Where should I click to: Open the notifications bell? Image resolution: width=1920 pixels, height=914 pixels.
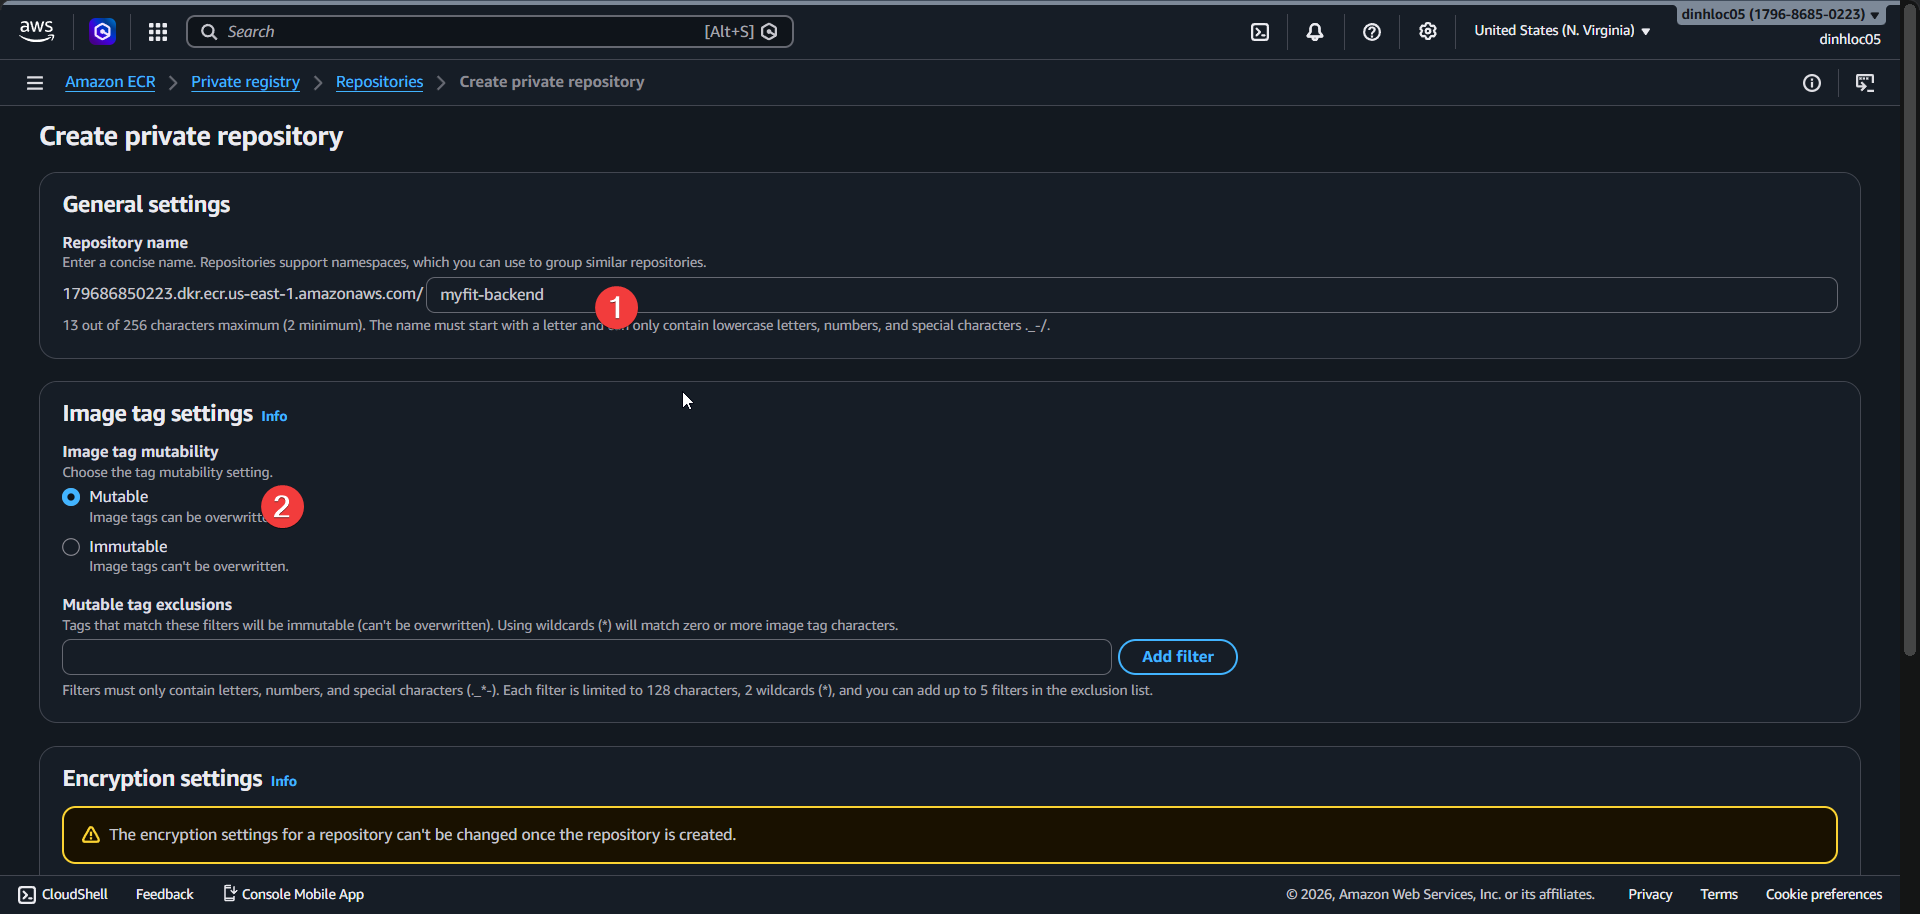point(1314,31)
